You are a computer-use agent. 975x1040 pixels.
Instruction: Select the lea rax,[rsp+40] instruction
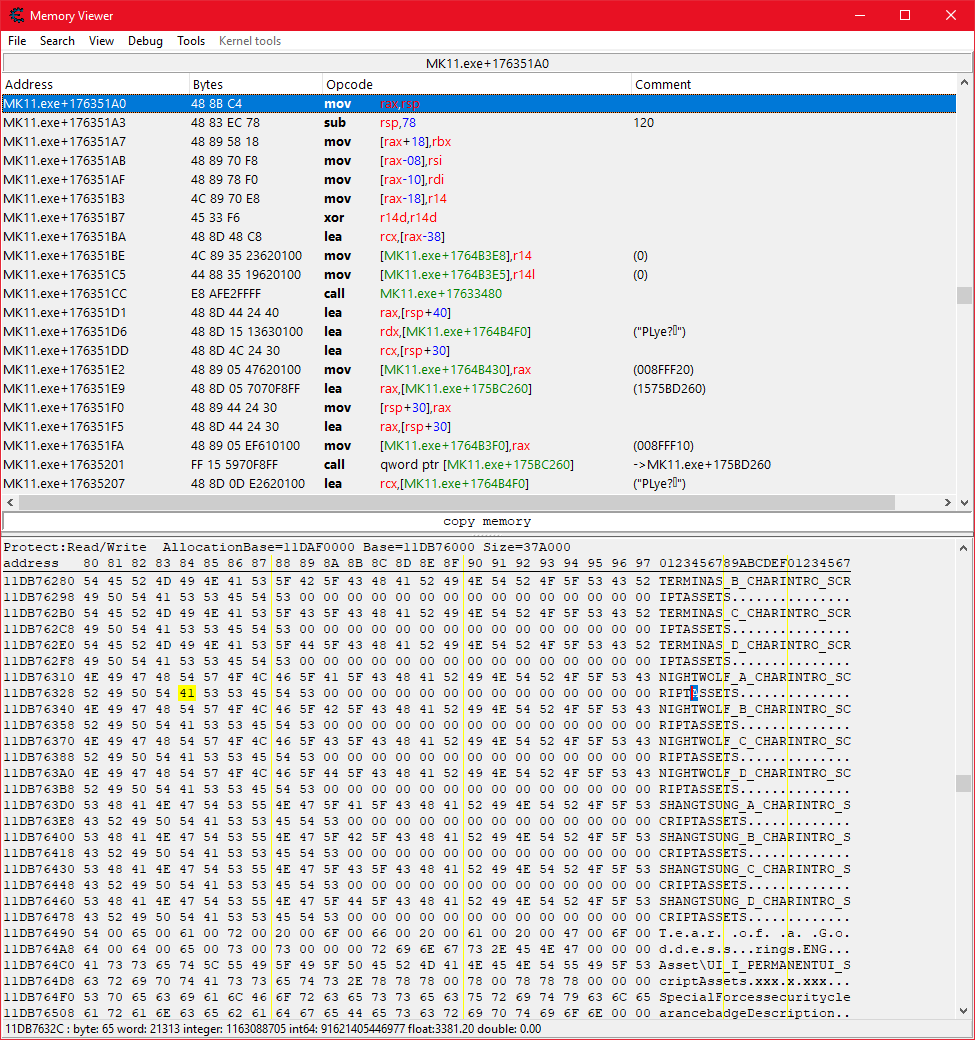click(479, 312)
